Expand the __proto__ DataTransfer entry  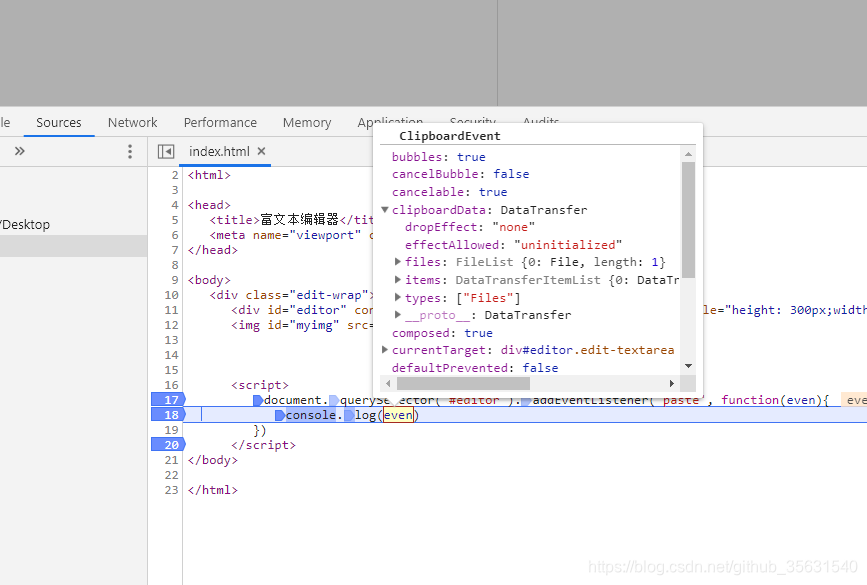click(398, 314)
